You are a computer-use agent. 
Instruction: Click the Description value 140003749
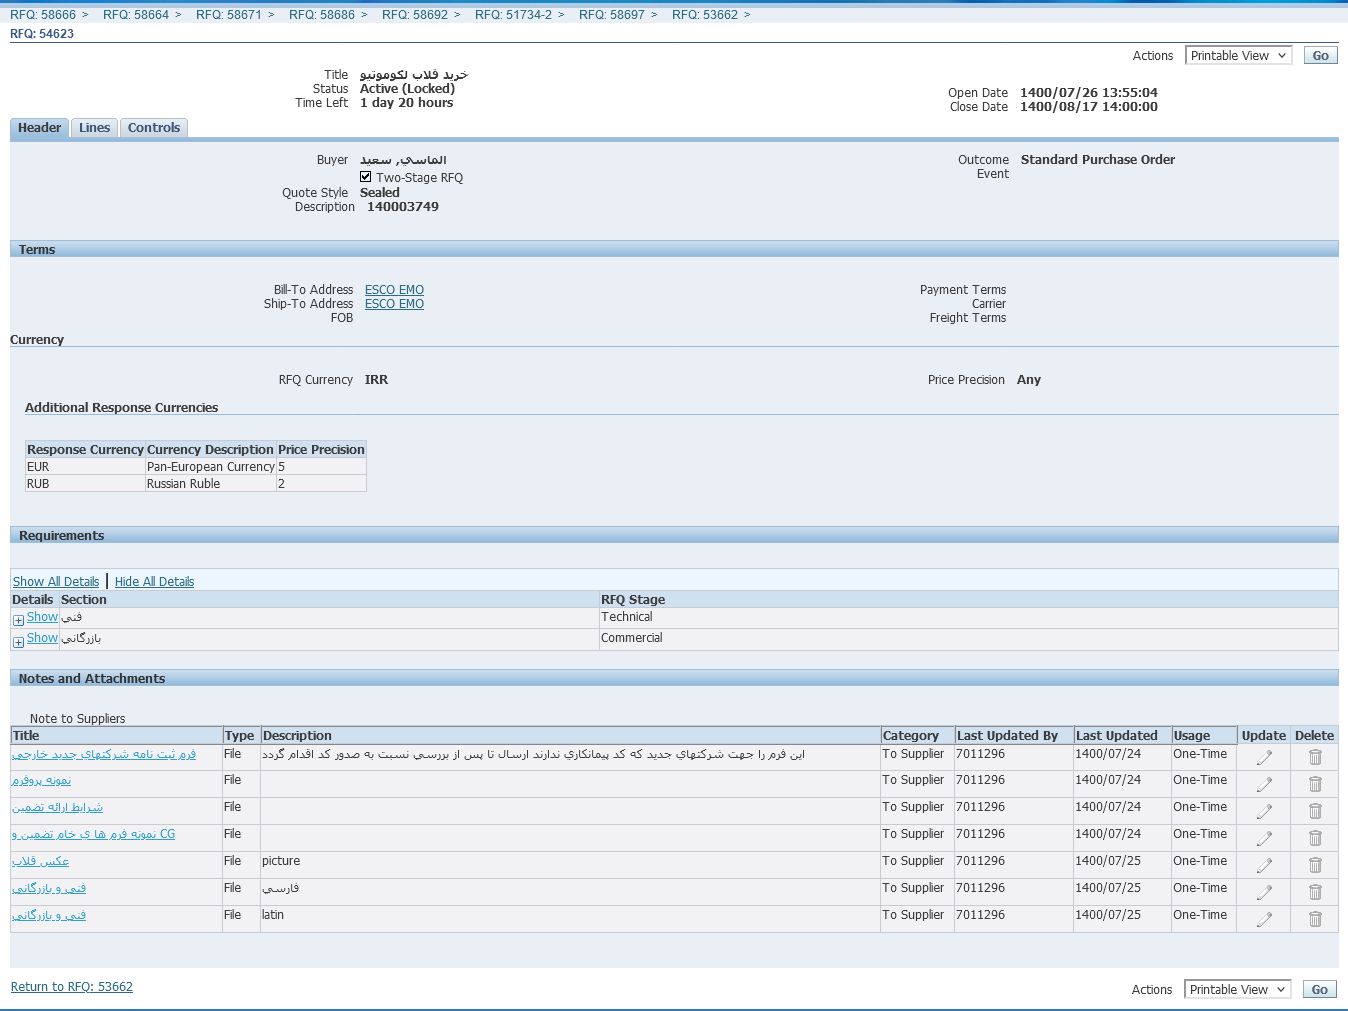(403, 207)
